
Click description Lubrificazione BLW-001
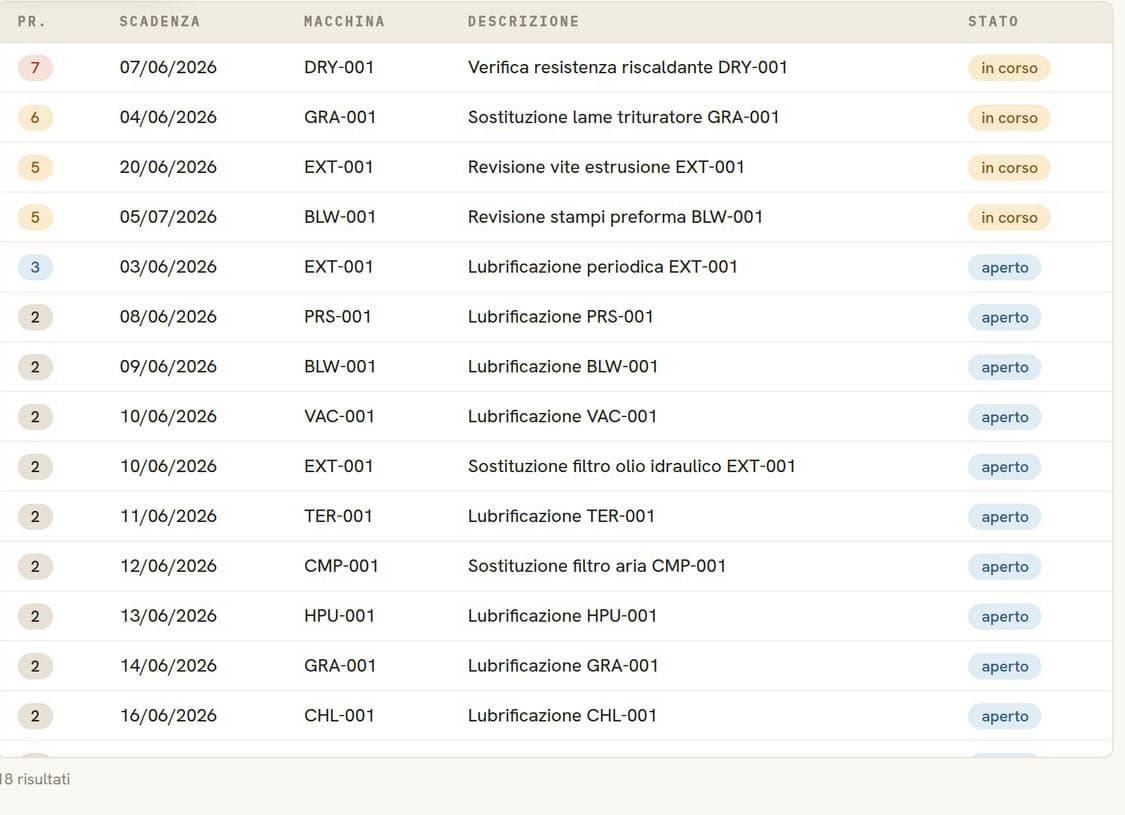pyautogui.click(x=562, y=367)
